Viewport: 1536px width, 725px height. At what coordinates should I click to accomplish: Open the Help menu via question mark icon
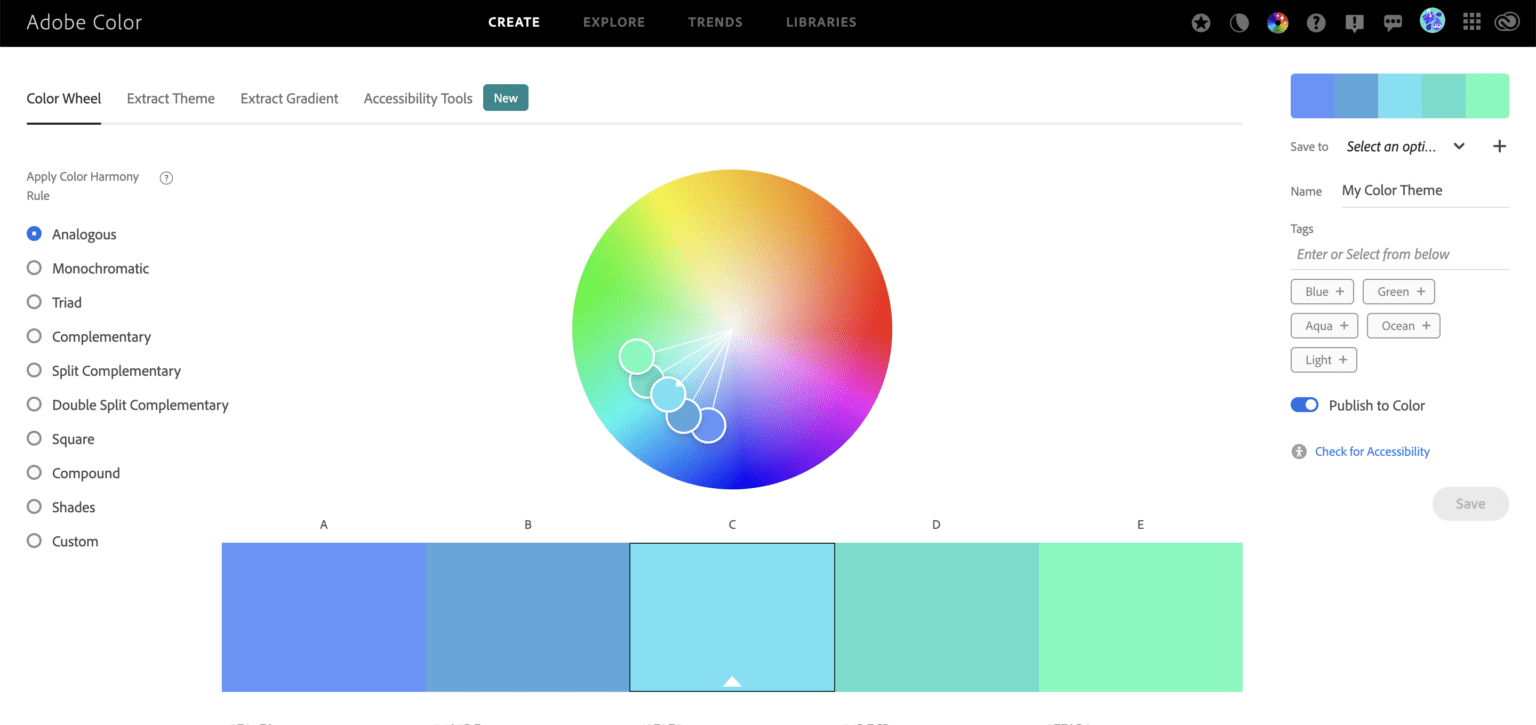(1316, 21)
